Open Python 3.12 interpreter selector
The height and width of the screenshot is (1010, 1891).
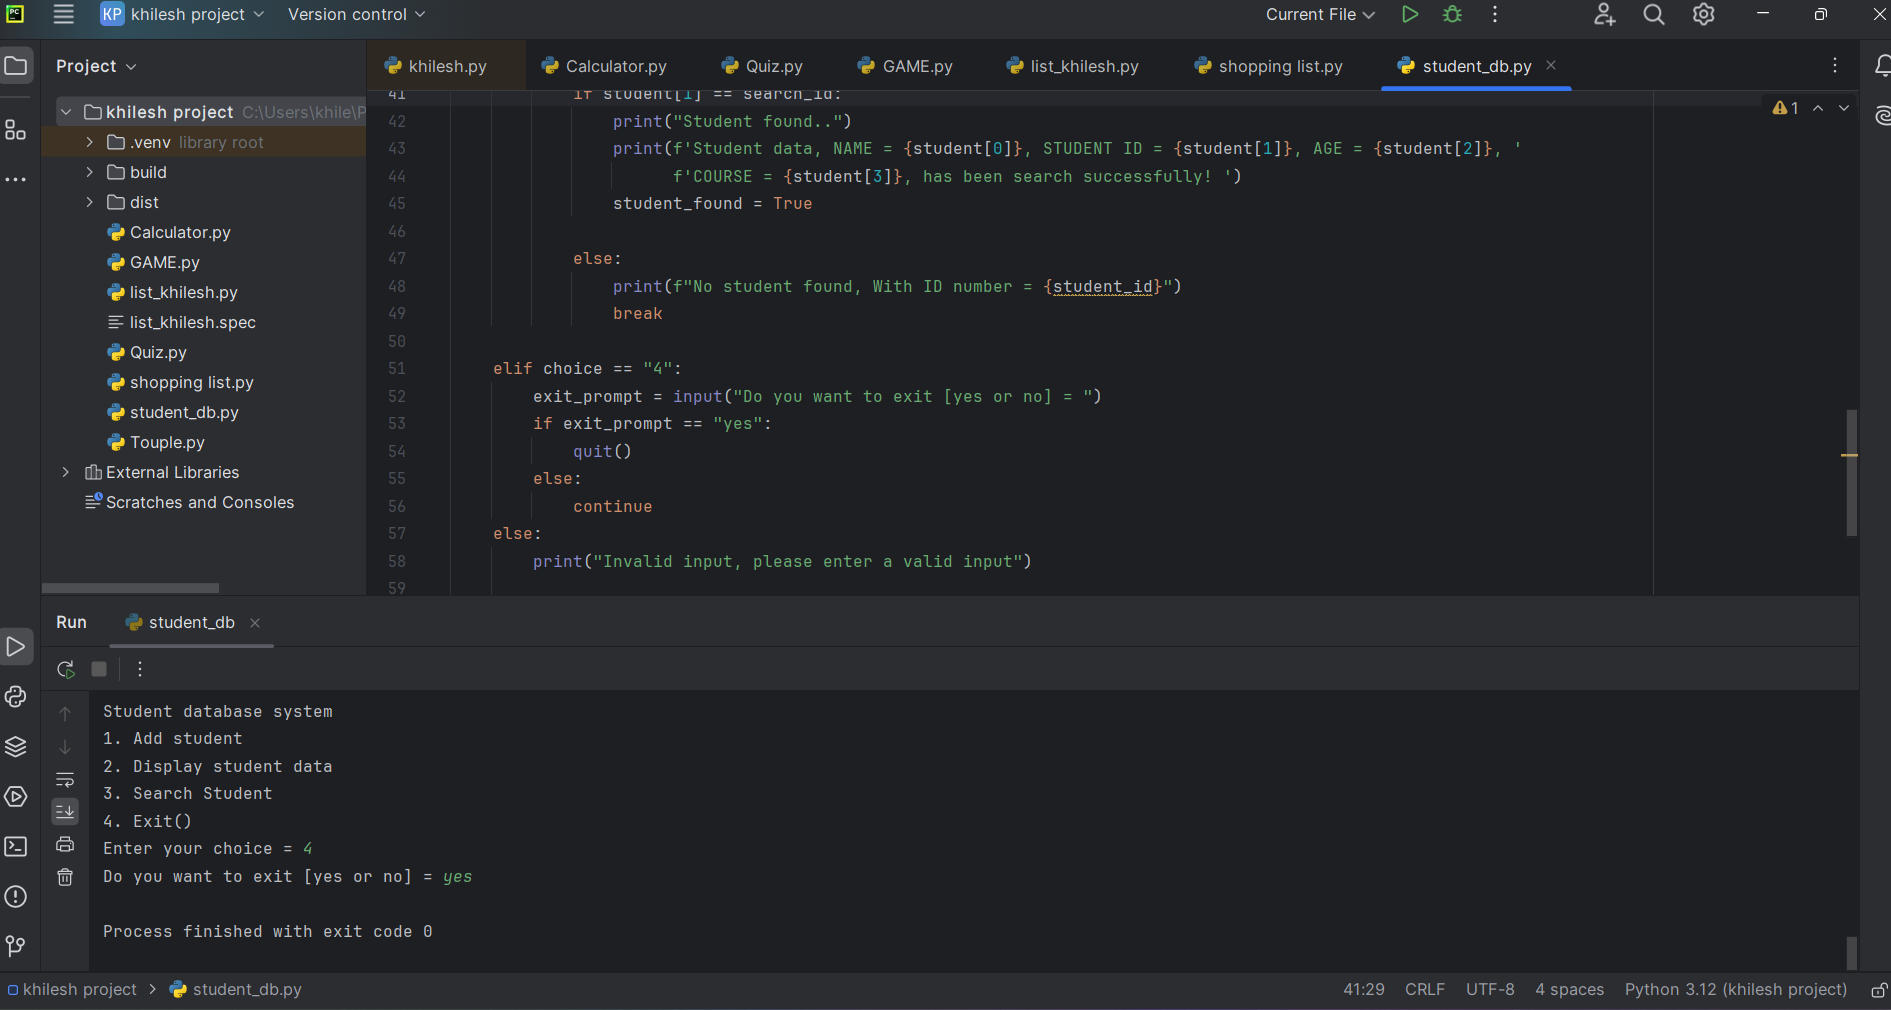(x=1735, y=990)
